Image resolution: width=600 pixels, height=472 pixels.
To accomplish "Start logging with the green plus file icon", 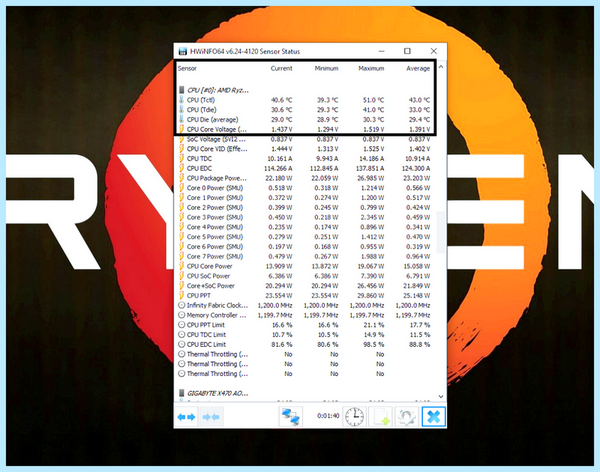I will coord(380,416).
